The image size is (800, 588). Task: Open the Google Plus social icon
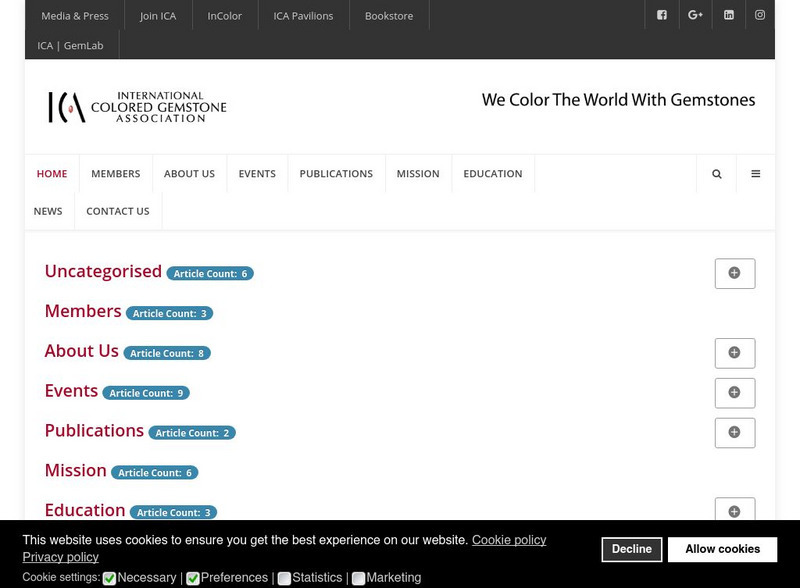695,15
